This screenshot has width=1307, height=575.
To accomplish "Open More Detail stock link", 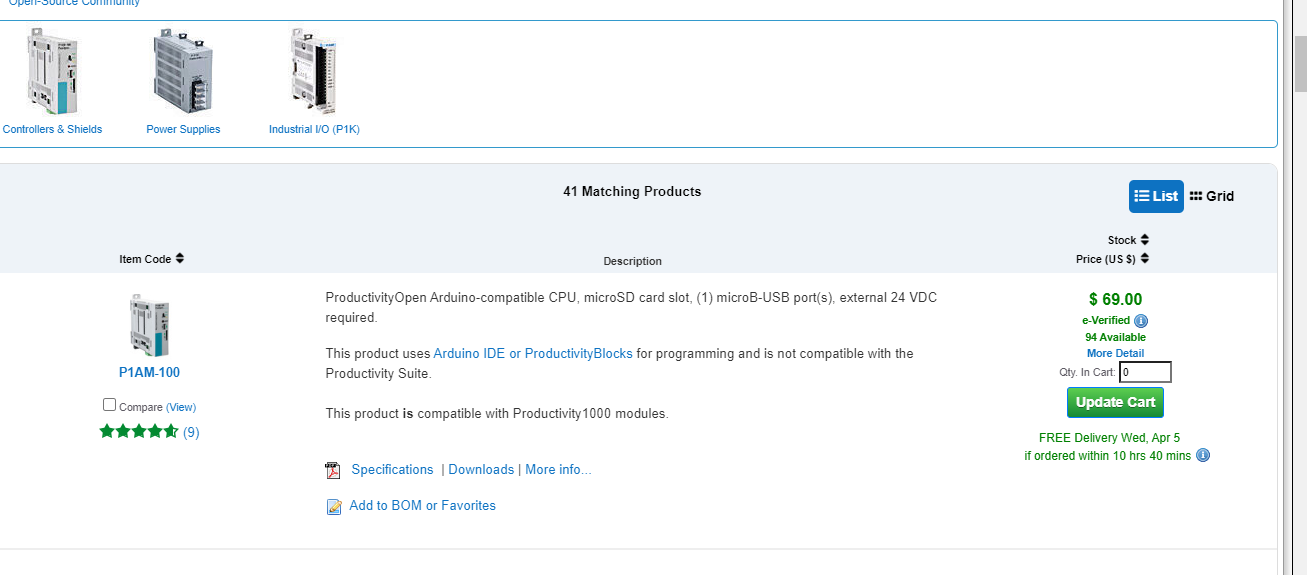I will [1115, 353].
